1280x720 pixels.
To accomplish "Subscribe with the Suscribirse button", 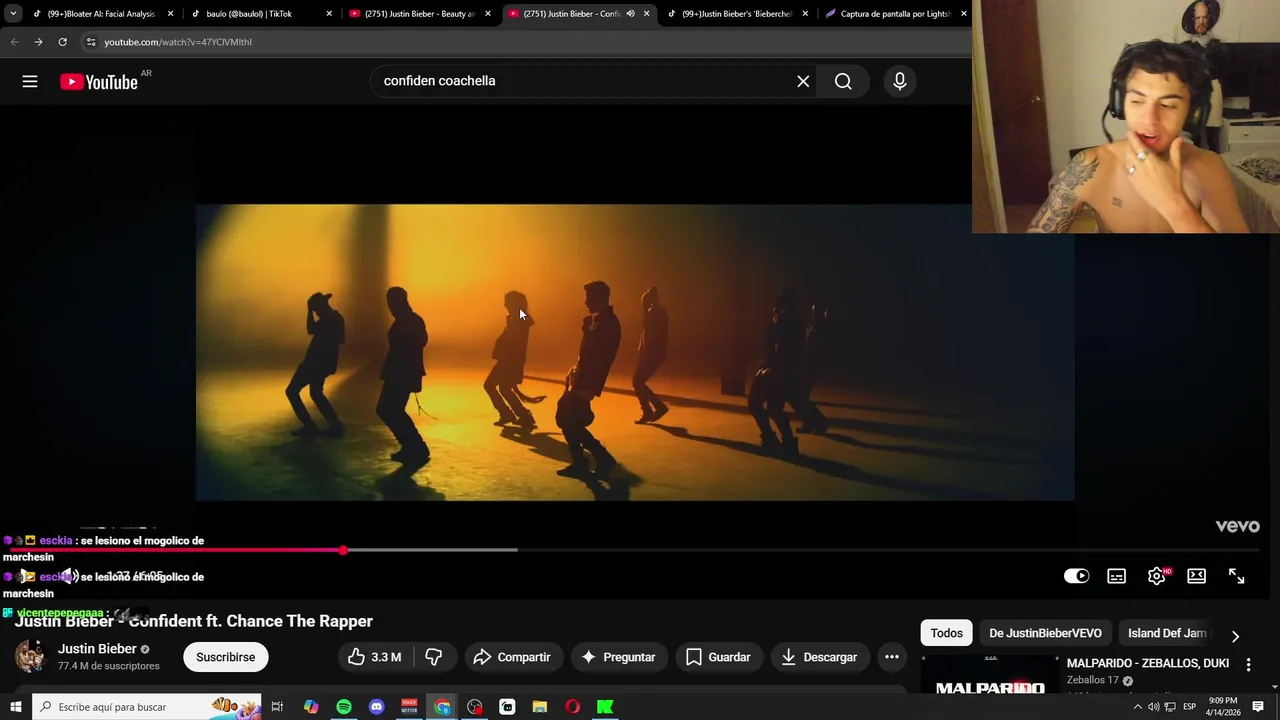I will click(x=226, y=657).
